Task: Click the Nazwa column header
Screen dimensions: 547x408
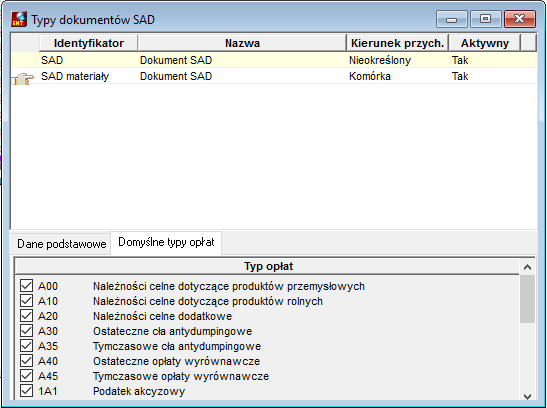Action: pos(242,43)
